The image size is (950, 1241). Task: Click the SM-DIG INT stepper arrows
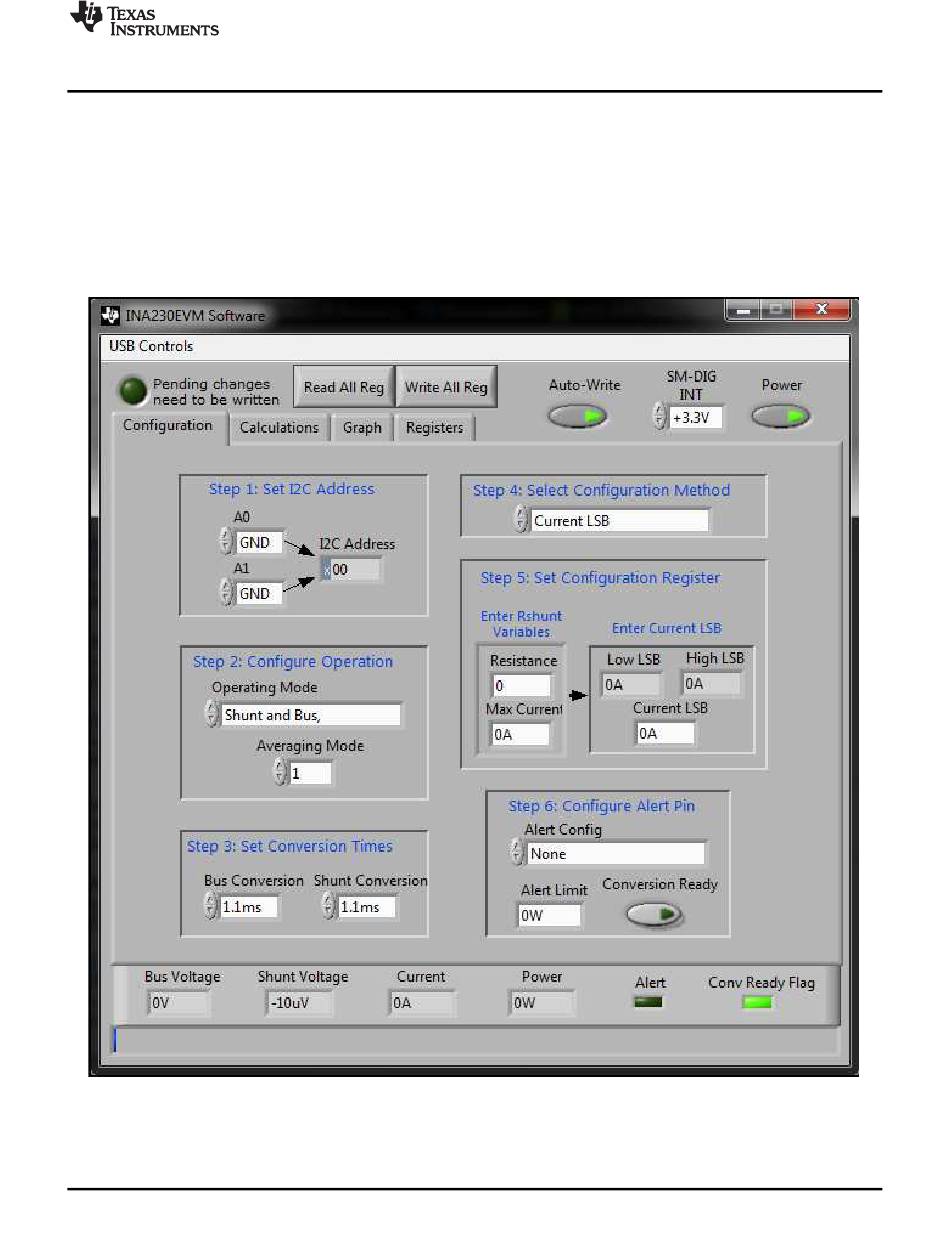click(660, 417)
